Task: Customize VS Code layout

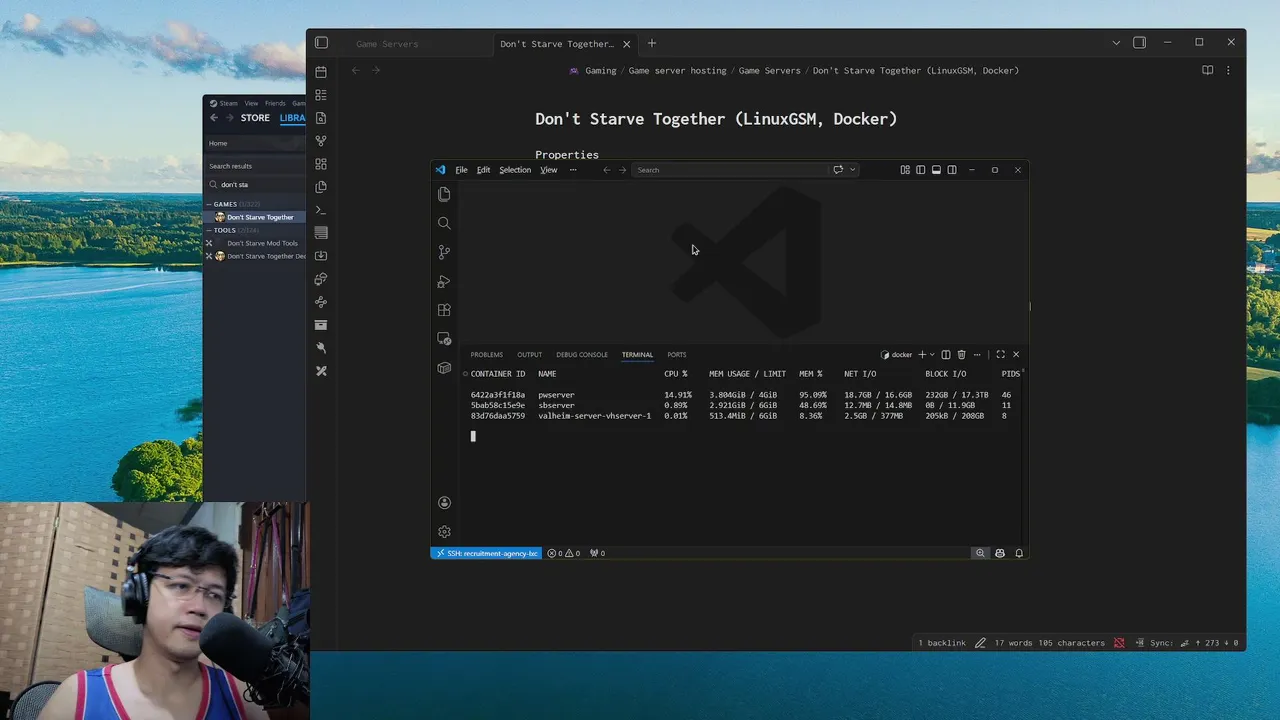Action: [905, 170]
